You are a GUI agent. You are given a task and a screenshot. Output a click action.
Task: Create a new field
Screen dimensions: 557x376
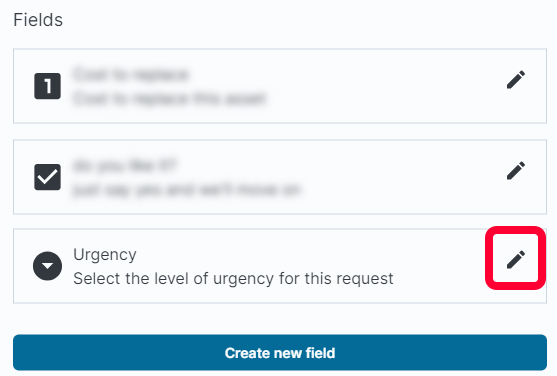tap(280, 352)
